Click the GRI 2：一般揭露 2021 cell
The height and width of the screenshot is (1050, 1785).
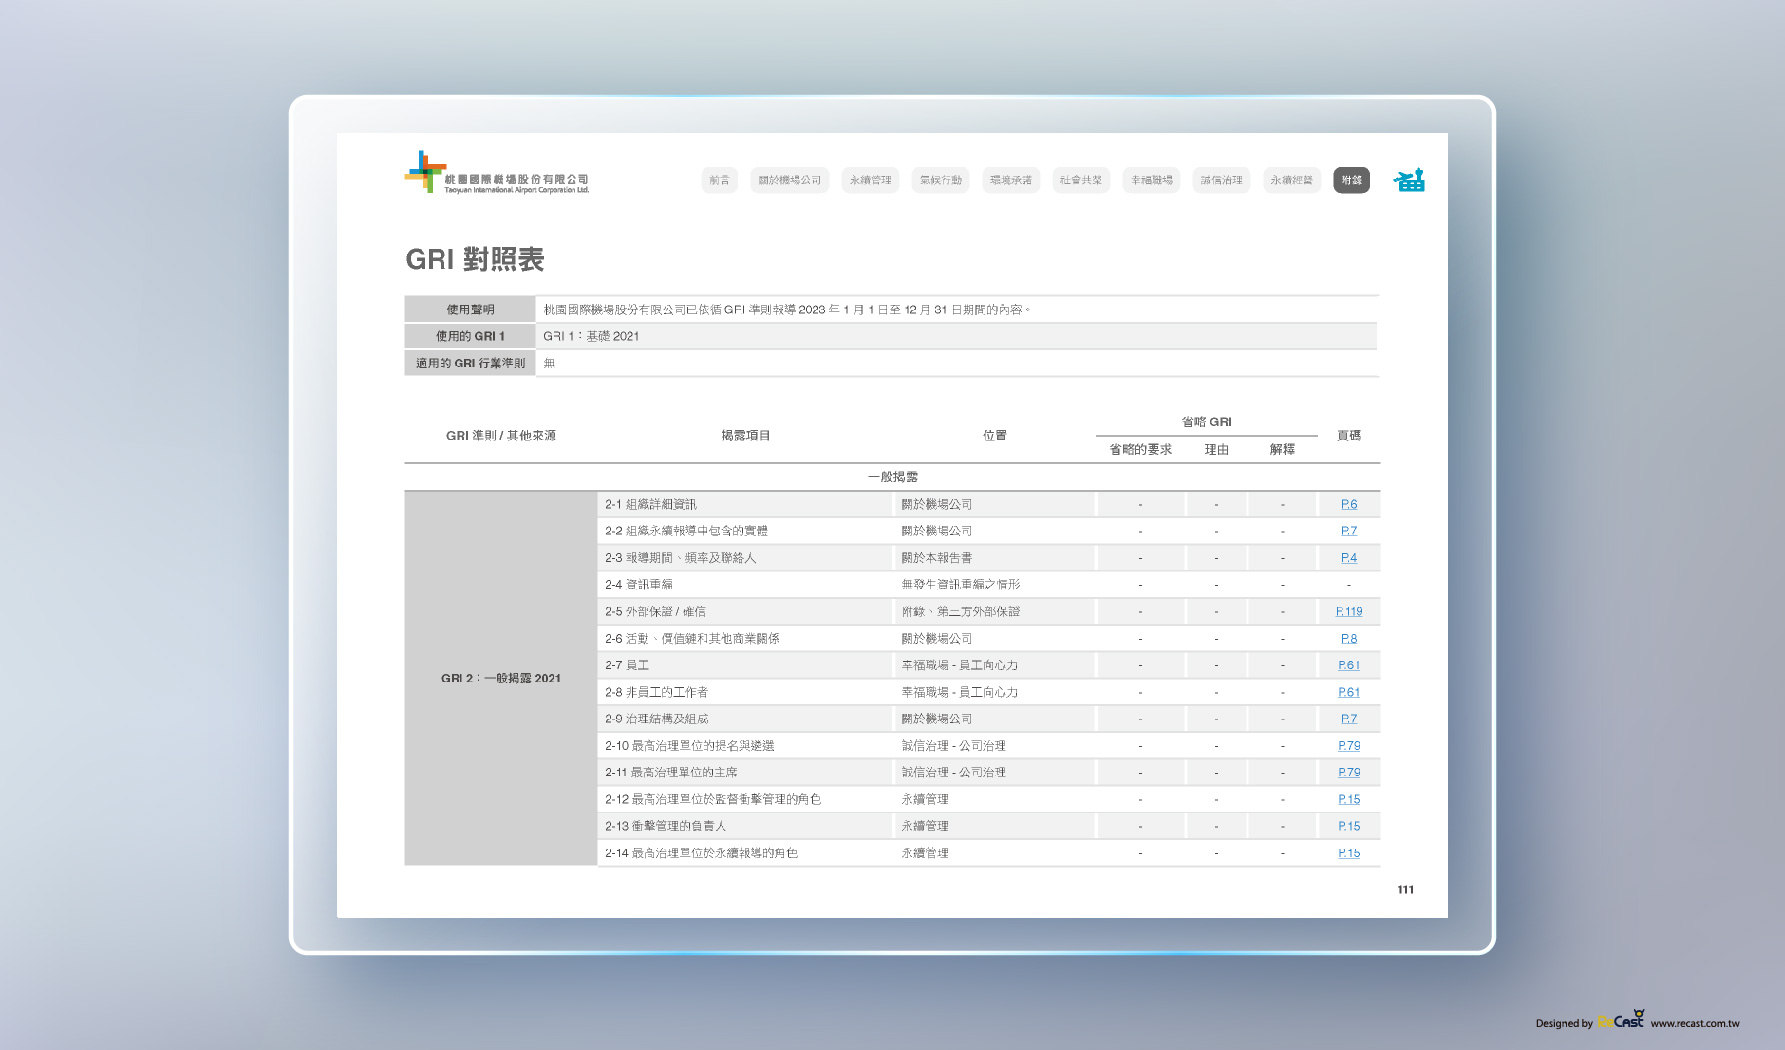pos(500,678)
